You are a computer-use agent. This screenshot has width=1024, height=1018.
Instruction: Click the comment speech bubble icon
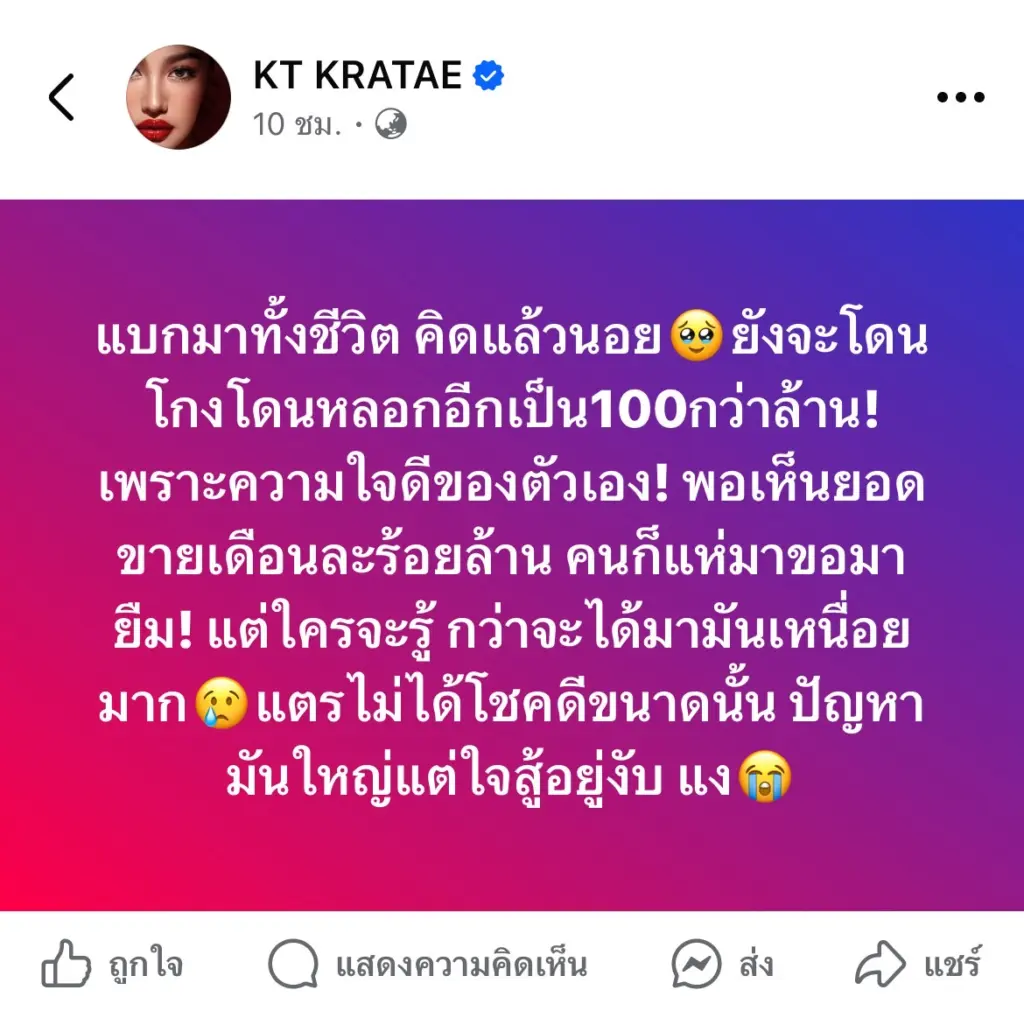[x=293, y=964]
